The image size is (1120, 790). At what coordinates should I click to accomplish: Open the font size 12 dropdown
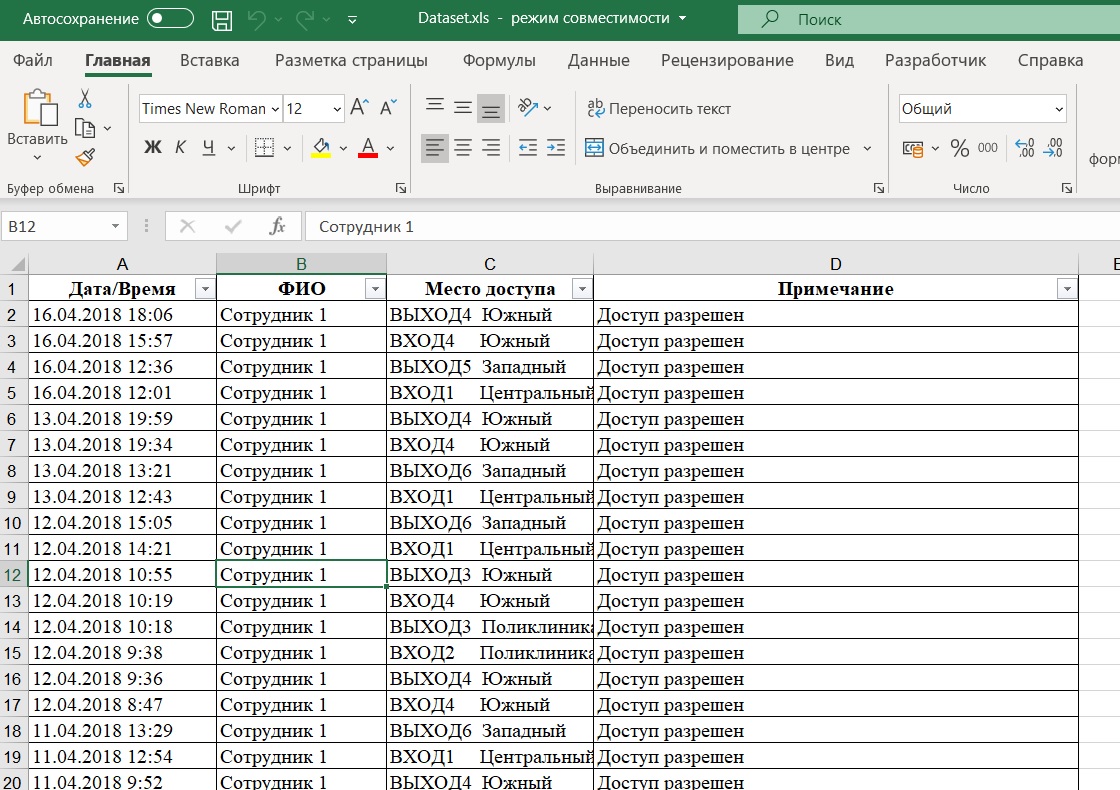click(x=337, y=109)
